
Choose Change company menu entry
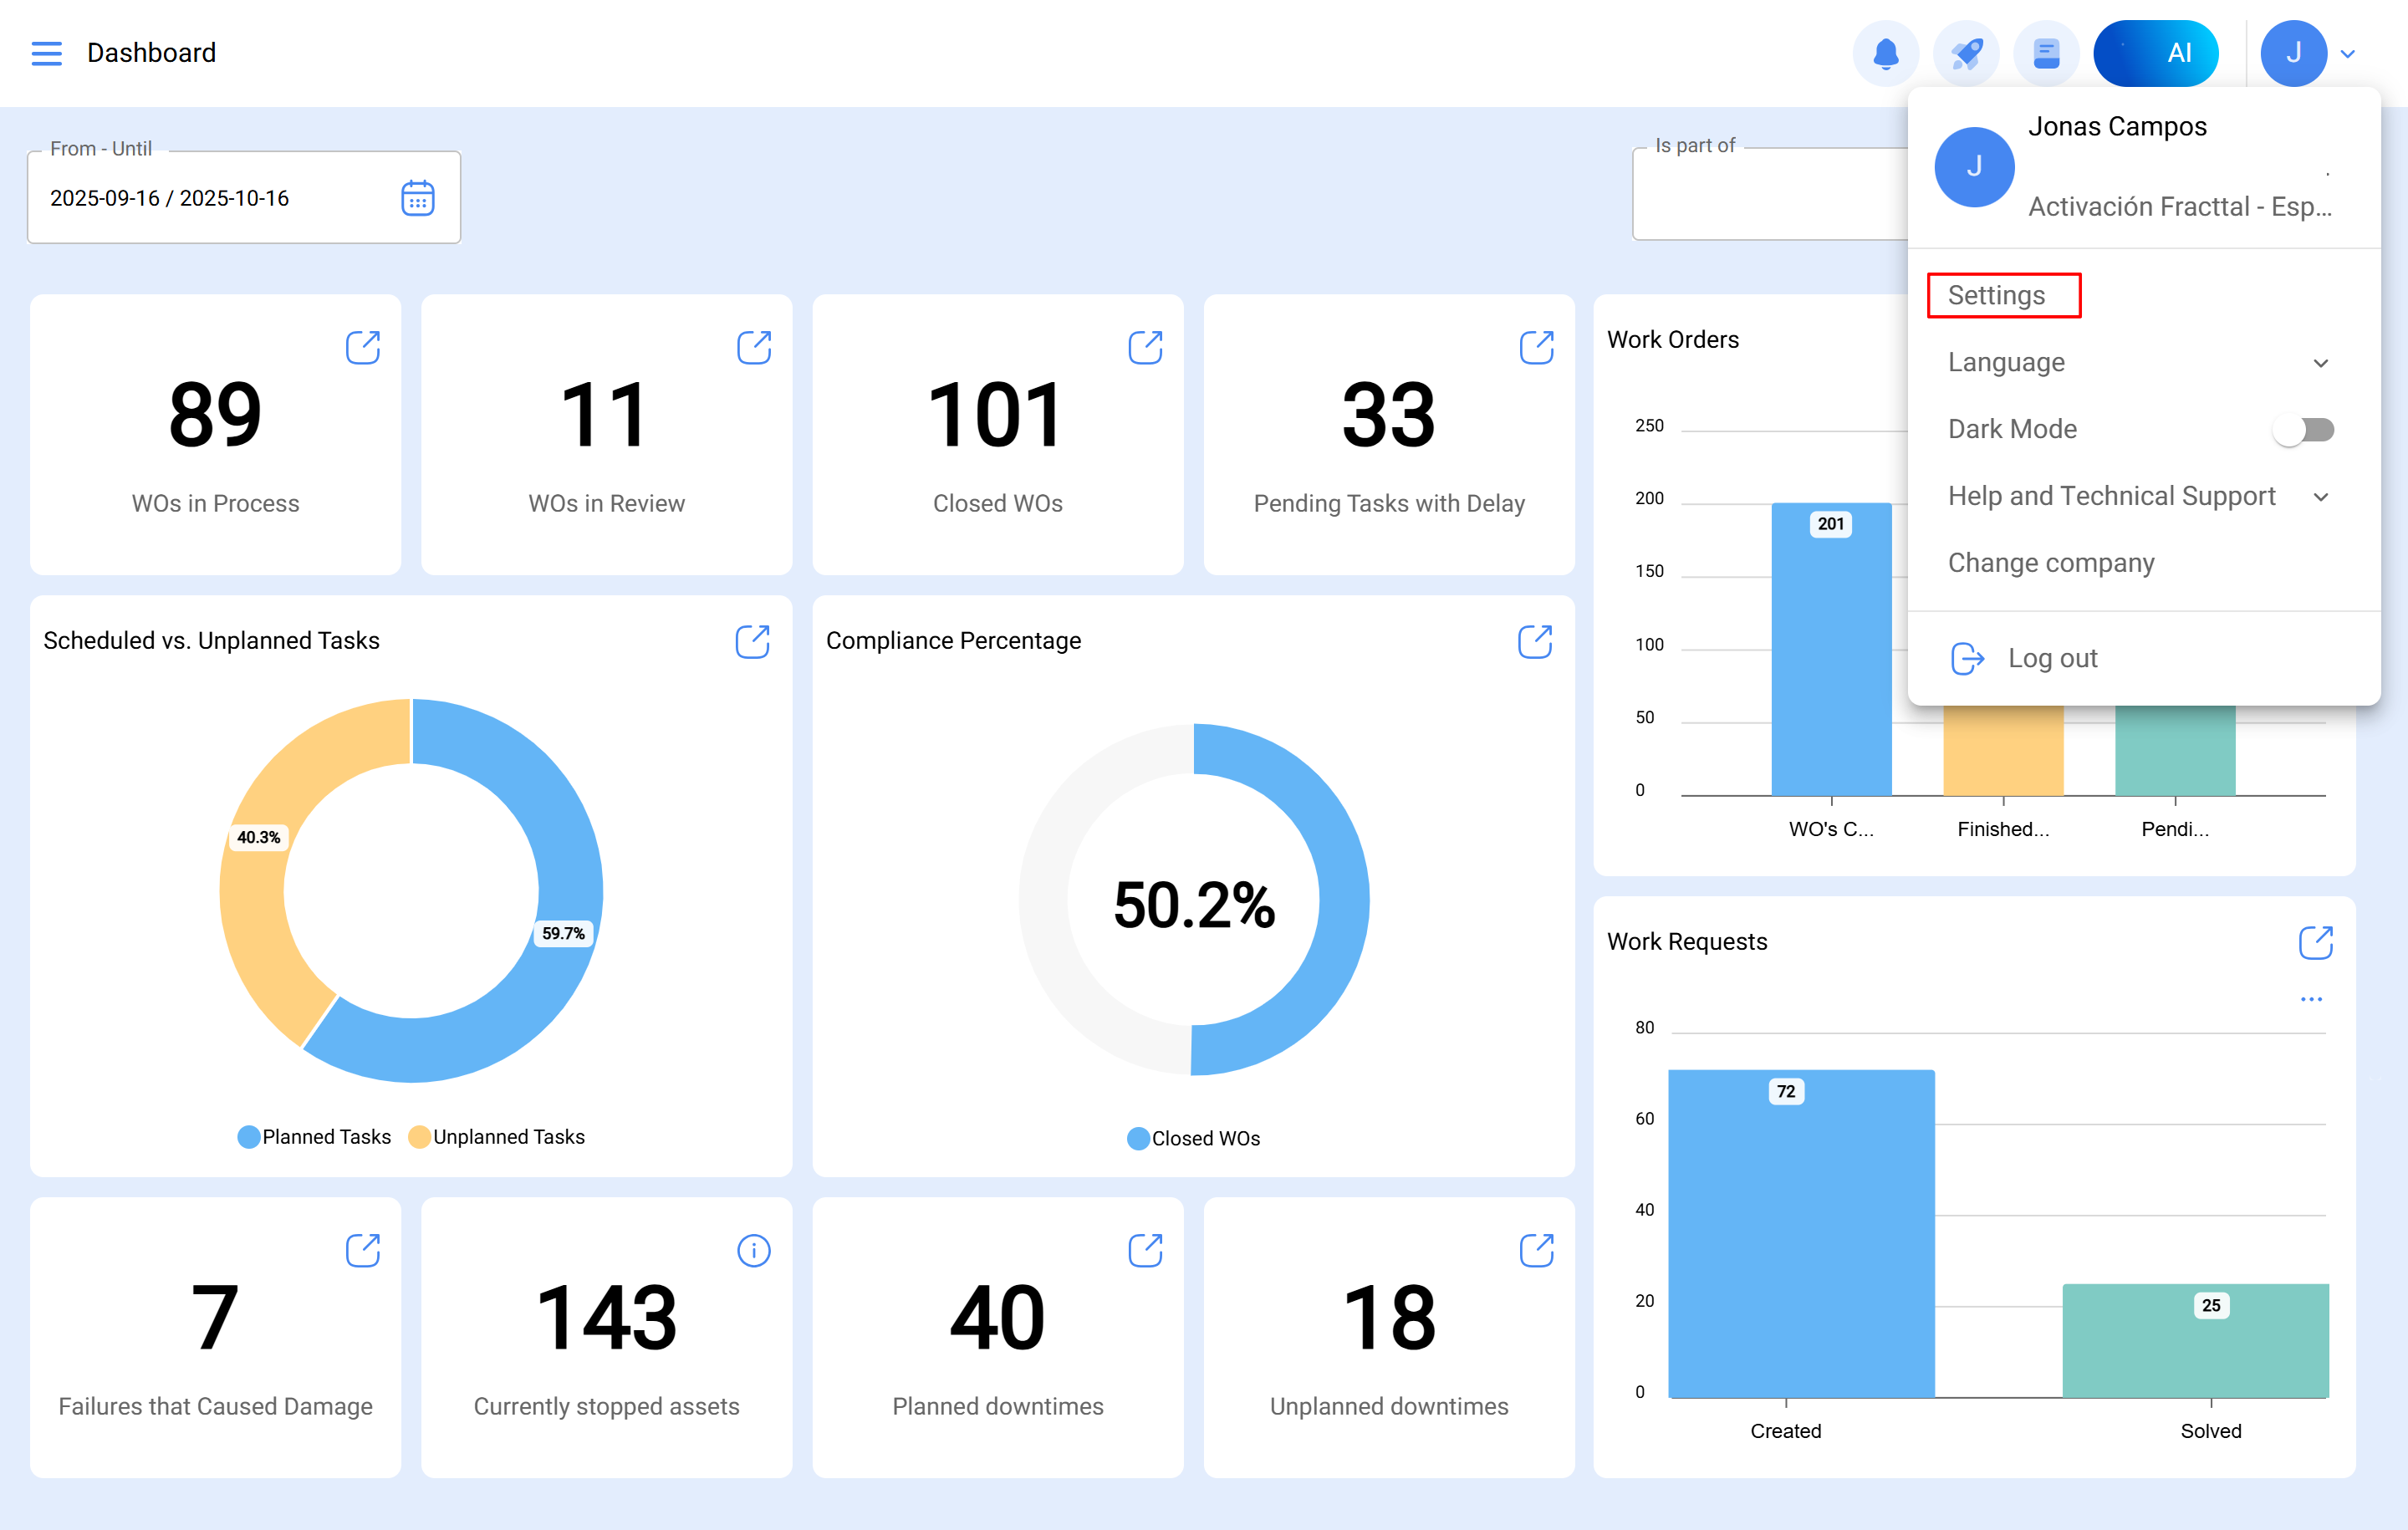pyautogui.click(x=2050, y=563)
